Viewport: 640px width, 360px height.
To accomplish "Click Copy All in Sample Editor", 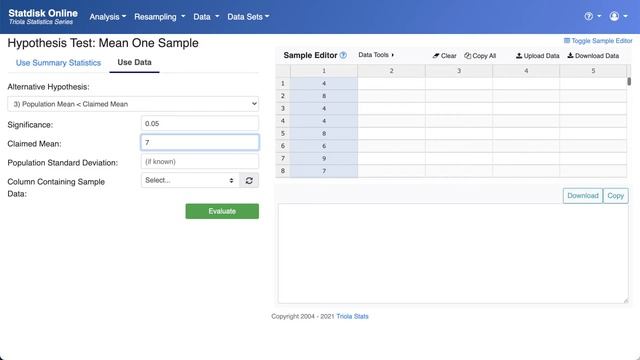I will [x=480, y=56].
